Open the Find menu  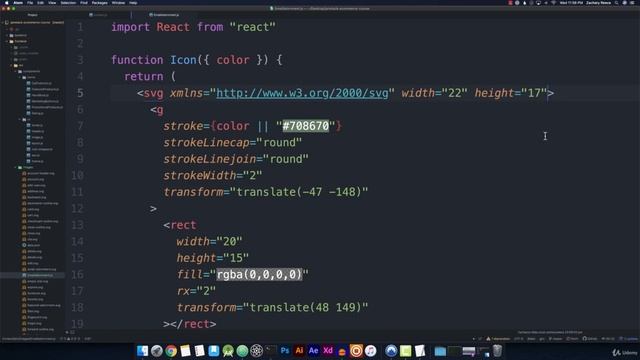pos(84,3)
